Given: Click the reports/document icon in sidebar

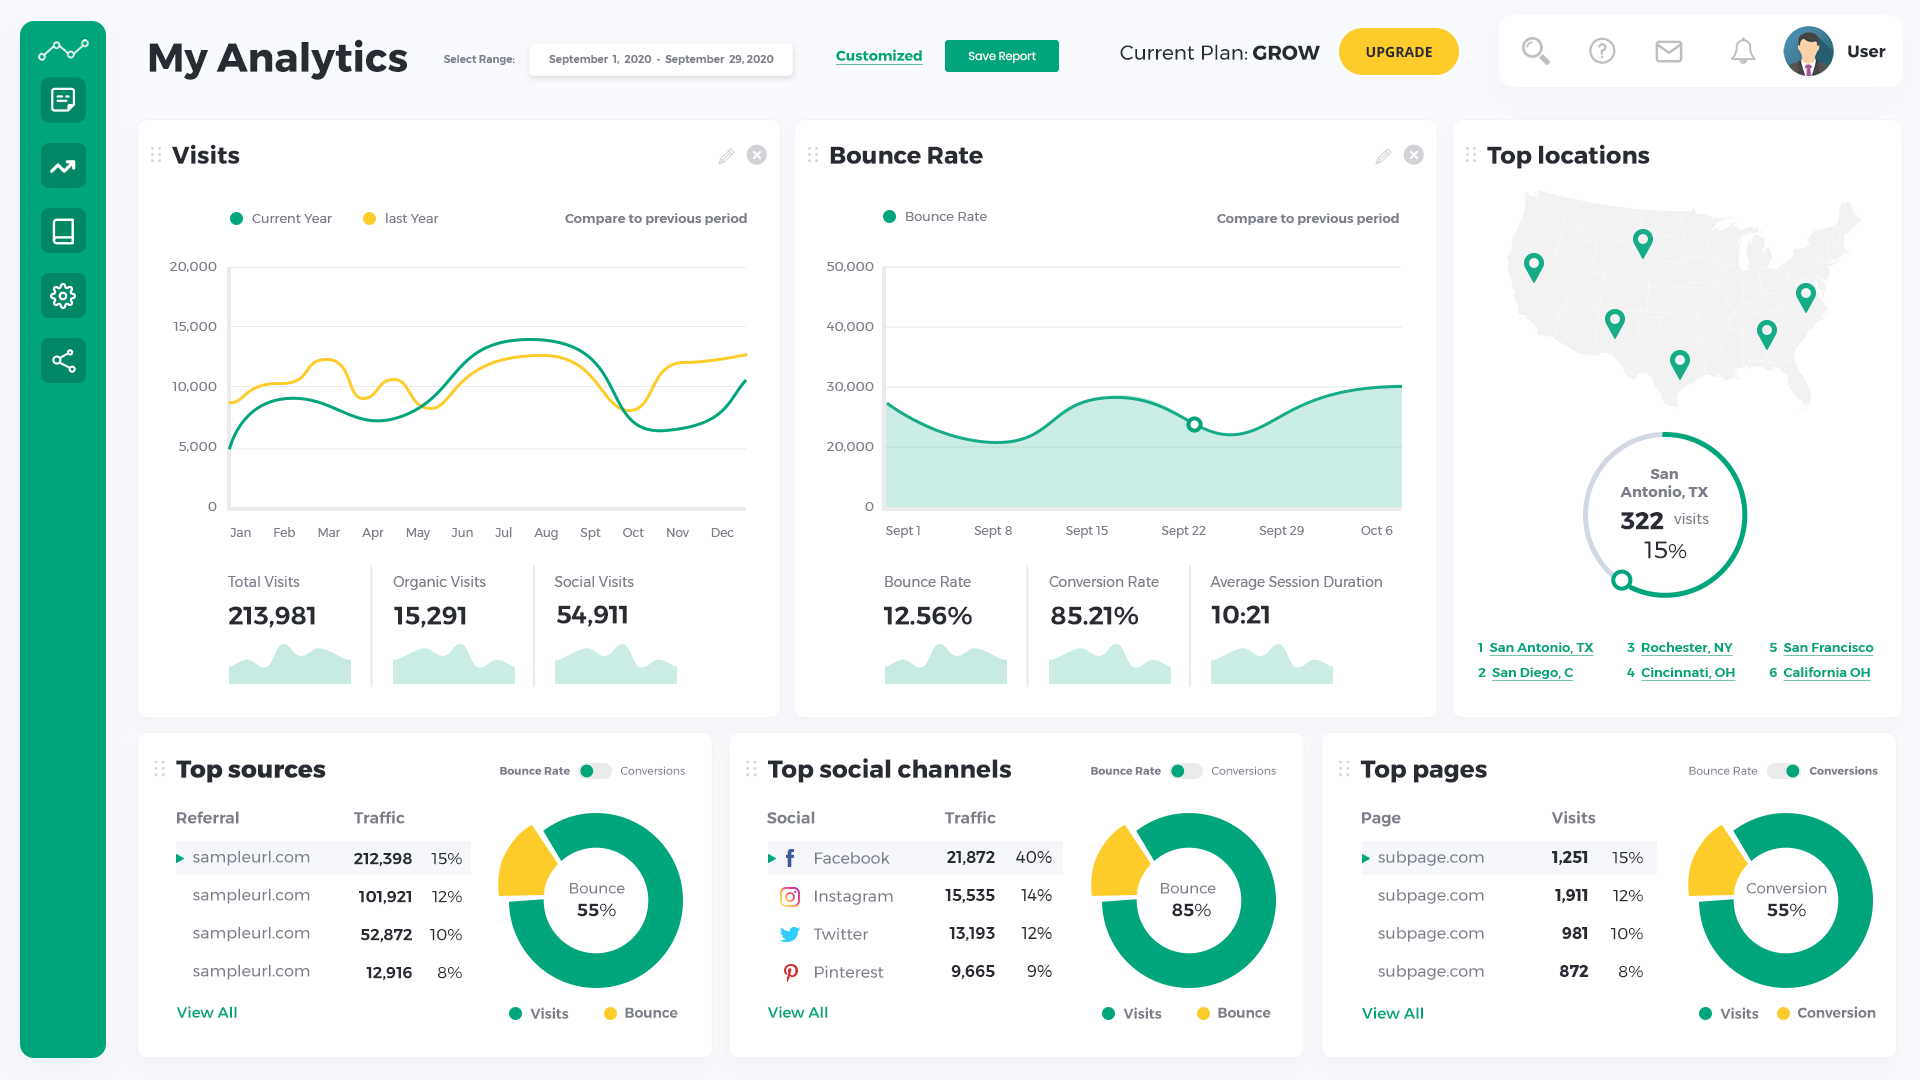Looking at the screenshot, I should click(62, 99).
